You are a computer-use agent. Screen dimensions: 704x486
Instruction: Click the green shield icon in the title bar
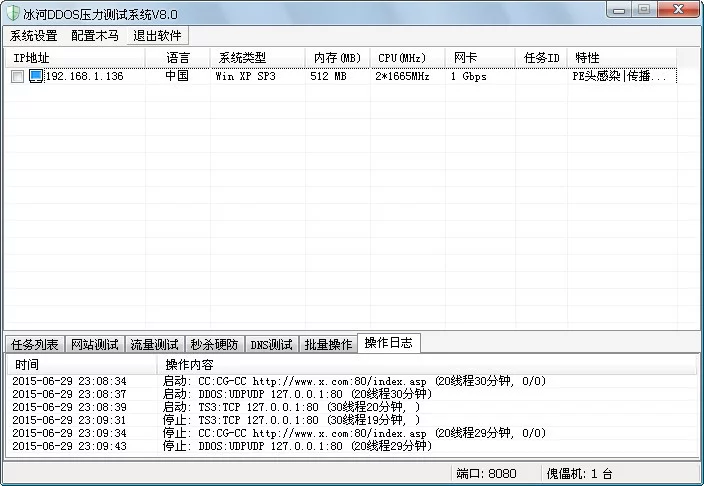coord(13,13)
